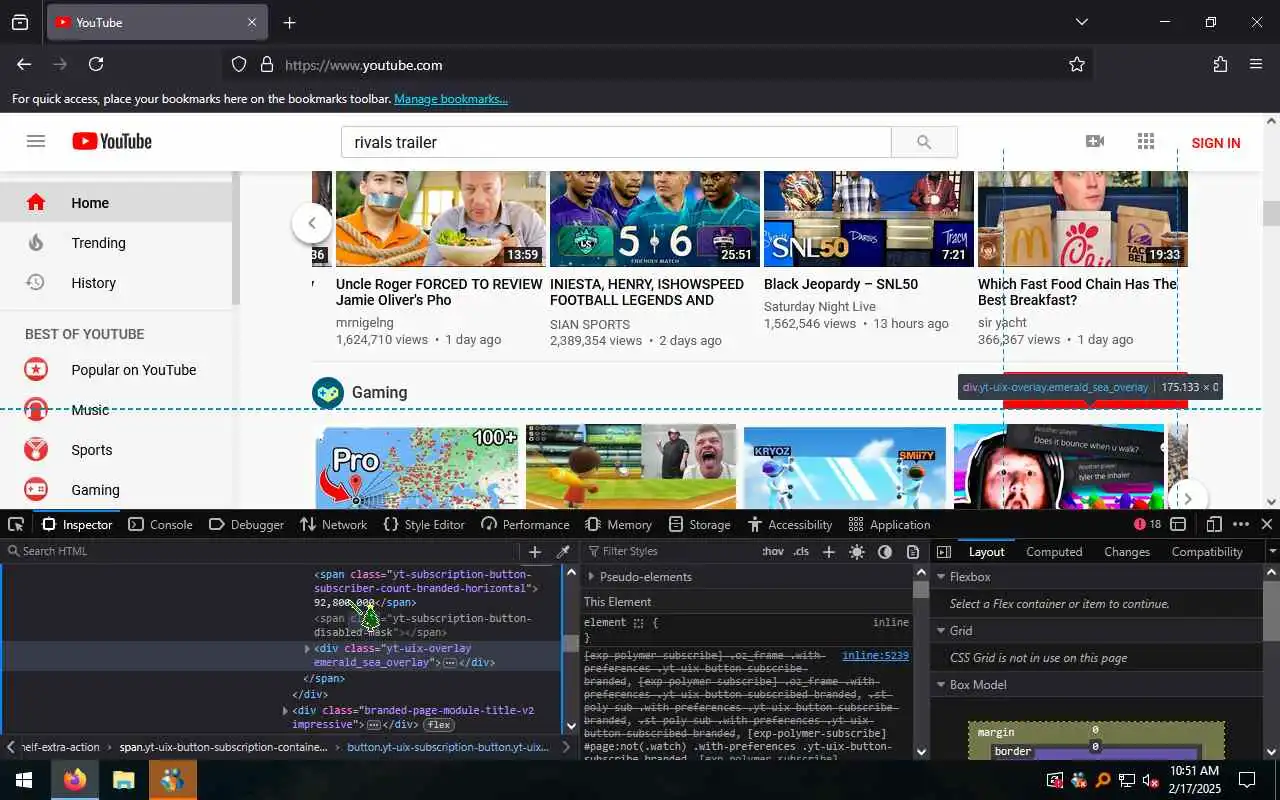Open the DevTools more options menu
This screenshot has width=1280, height=800.
[x=1241, y=524]
